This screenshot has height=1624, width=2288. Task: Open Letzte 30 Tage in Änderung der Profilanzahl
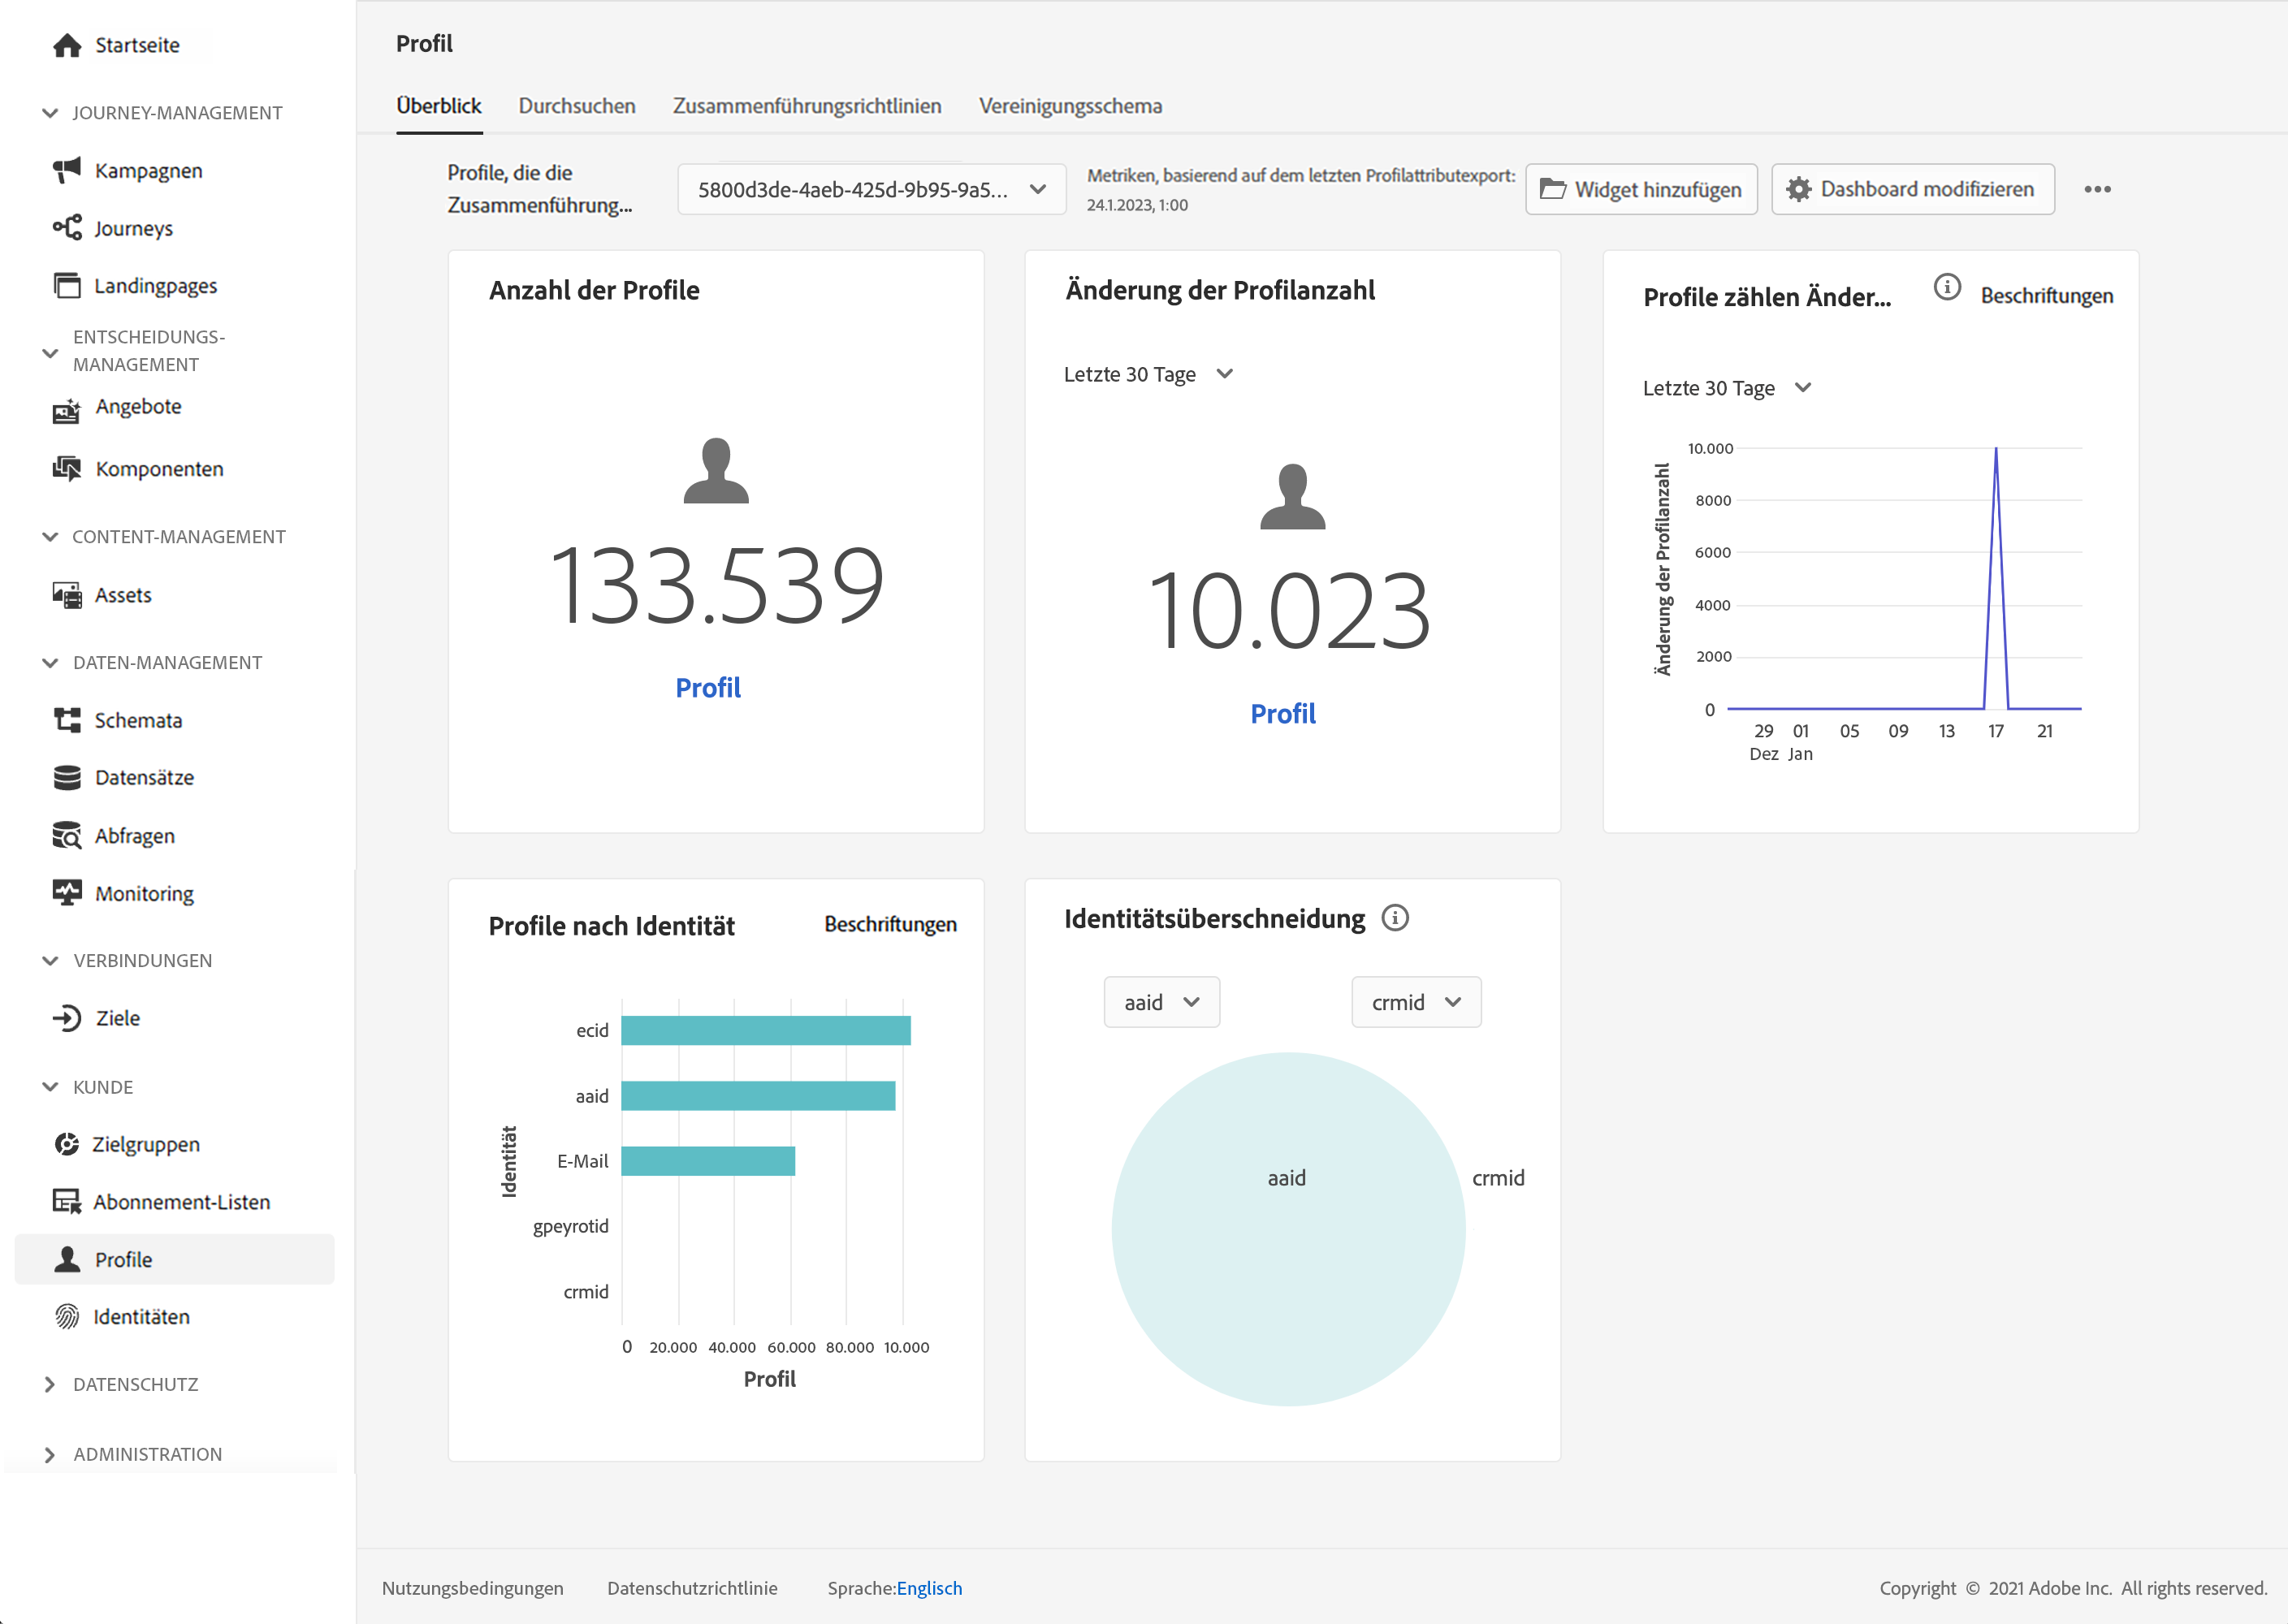pyautogui.click(x=1148, y=374)
